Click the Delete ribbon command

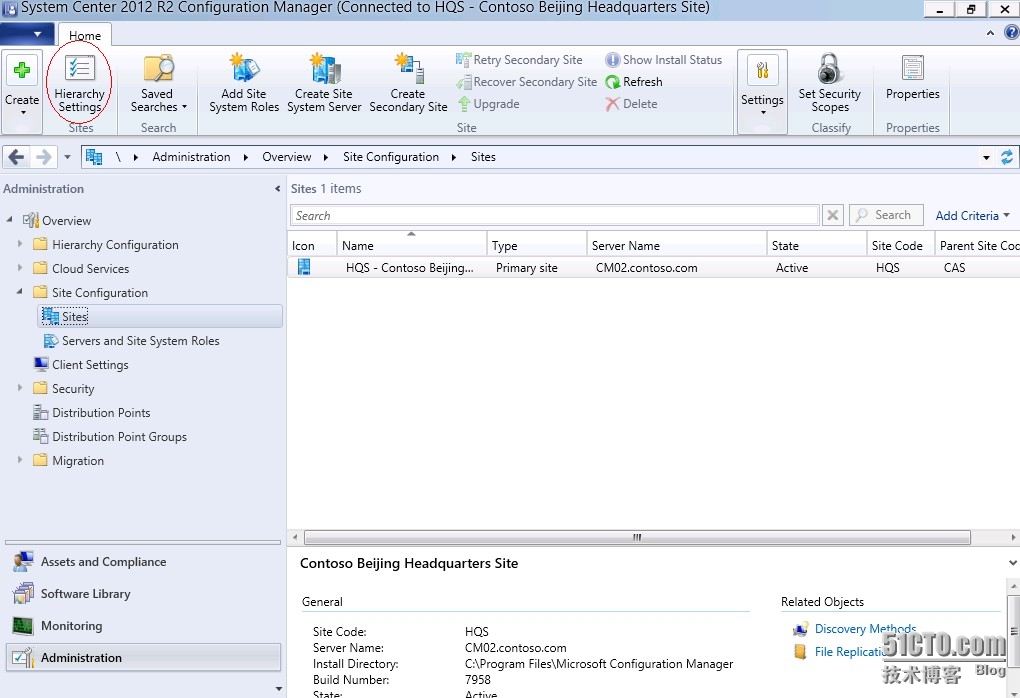tap(631, 104)
